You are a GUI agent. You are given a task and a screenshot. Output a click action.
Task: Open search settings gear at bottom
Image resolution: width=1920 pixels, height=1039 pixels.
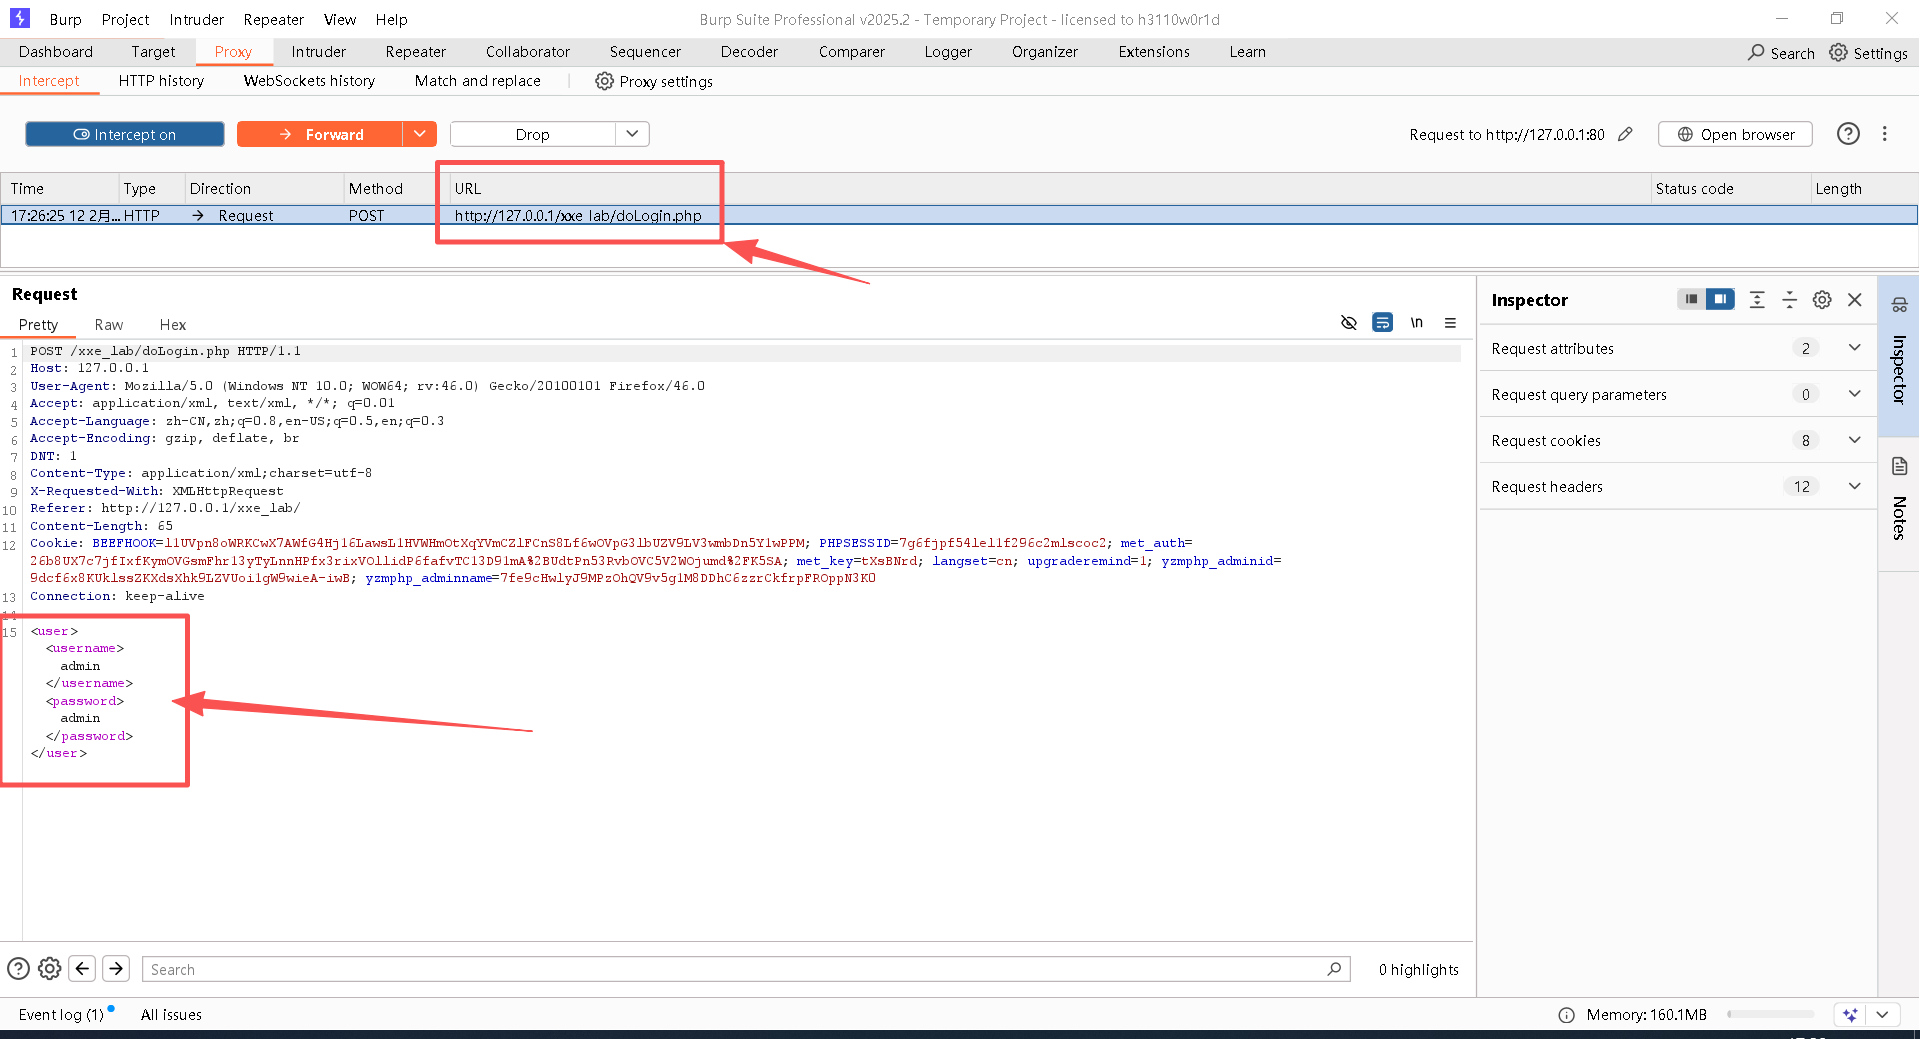50,968
